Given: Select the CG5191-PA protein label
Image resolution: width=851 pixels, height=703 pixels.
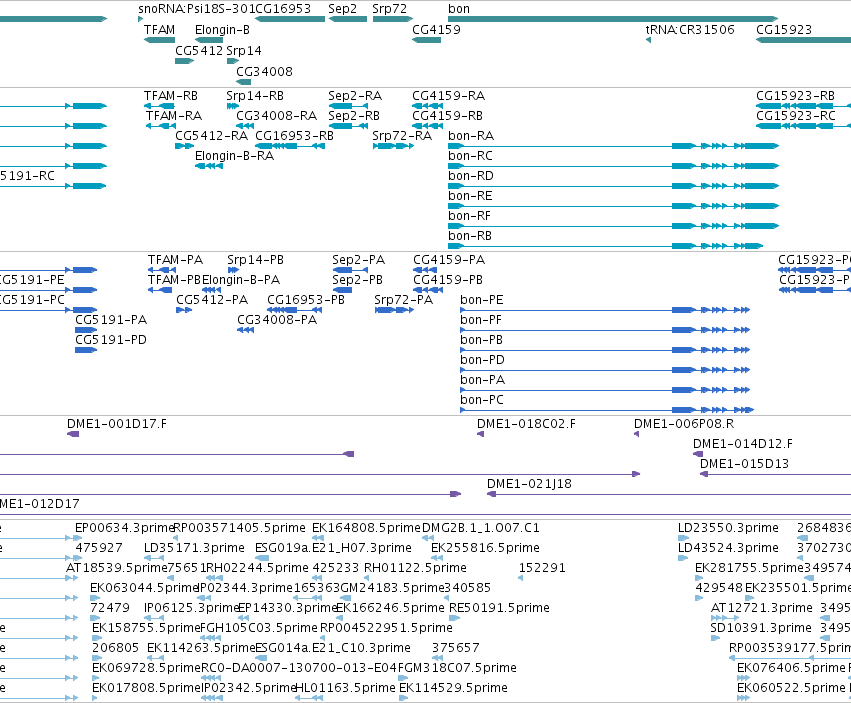Looking at the screenshot, I should pos(111,320).
